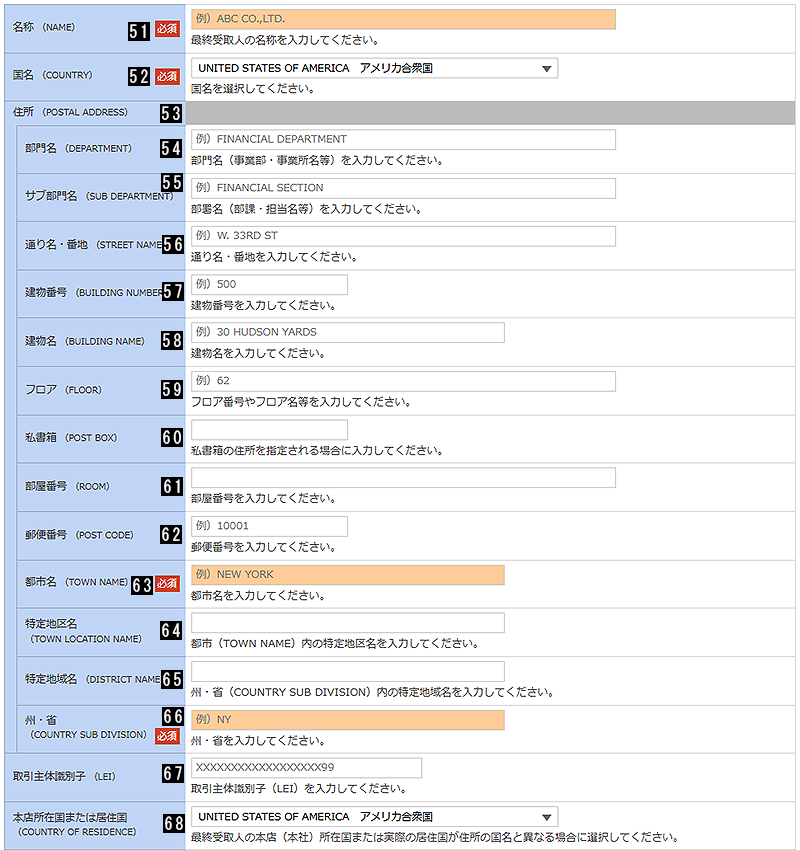
Task: Click the 特定地区名 (TOWN LOCATION NAME) label
Action: 83,632
